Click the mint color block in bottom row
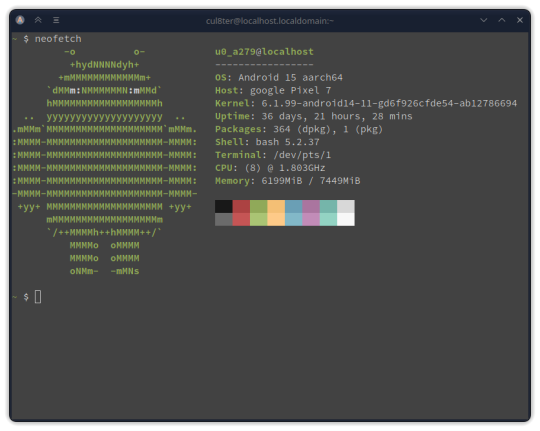The height and width of the screenshot is (431, 540). coord(329,219)
